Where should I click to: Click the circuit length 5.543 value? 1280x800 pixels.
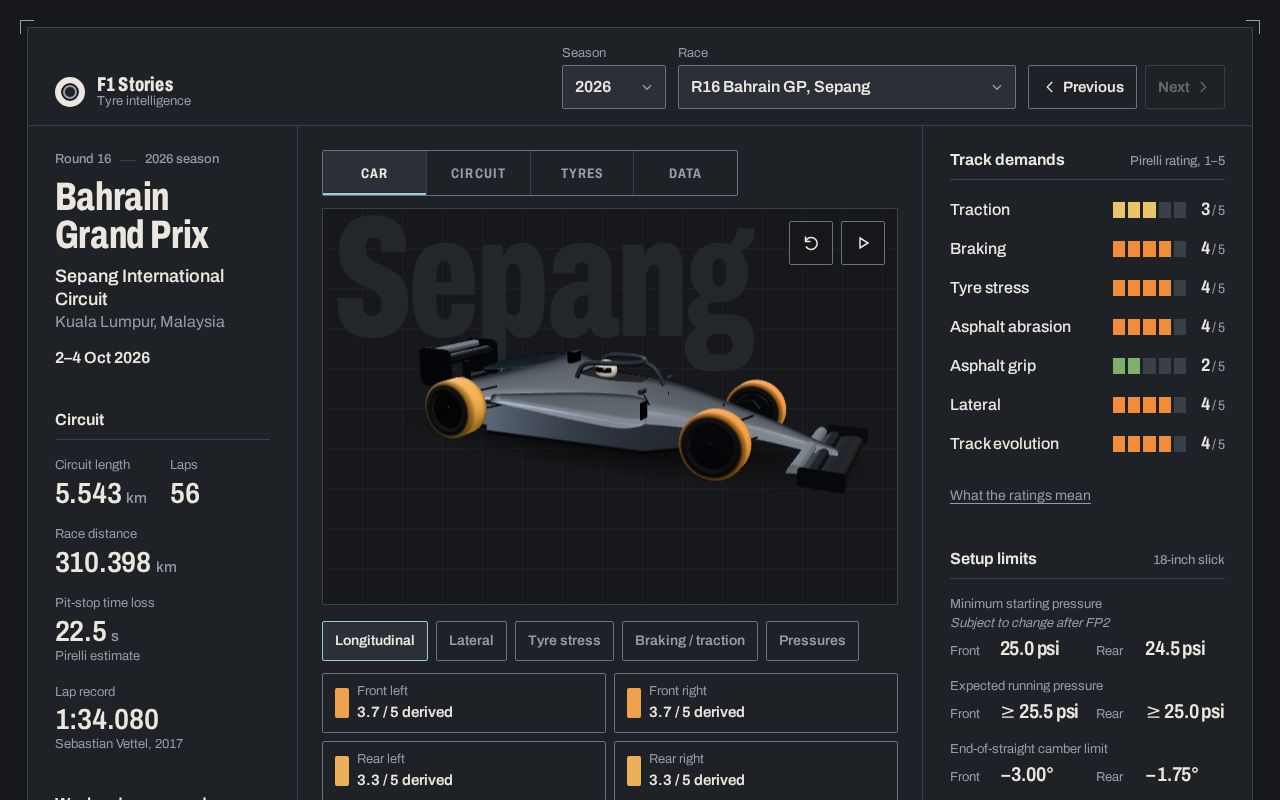[x=88, y=493]
